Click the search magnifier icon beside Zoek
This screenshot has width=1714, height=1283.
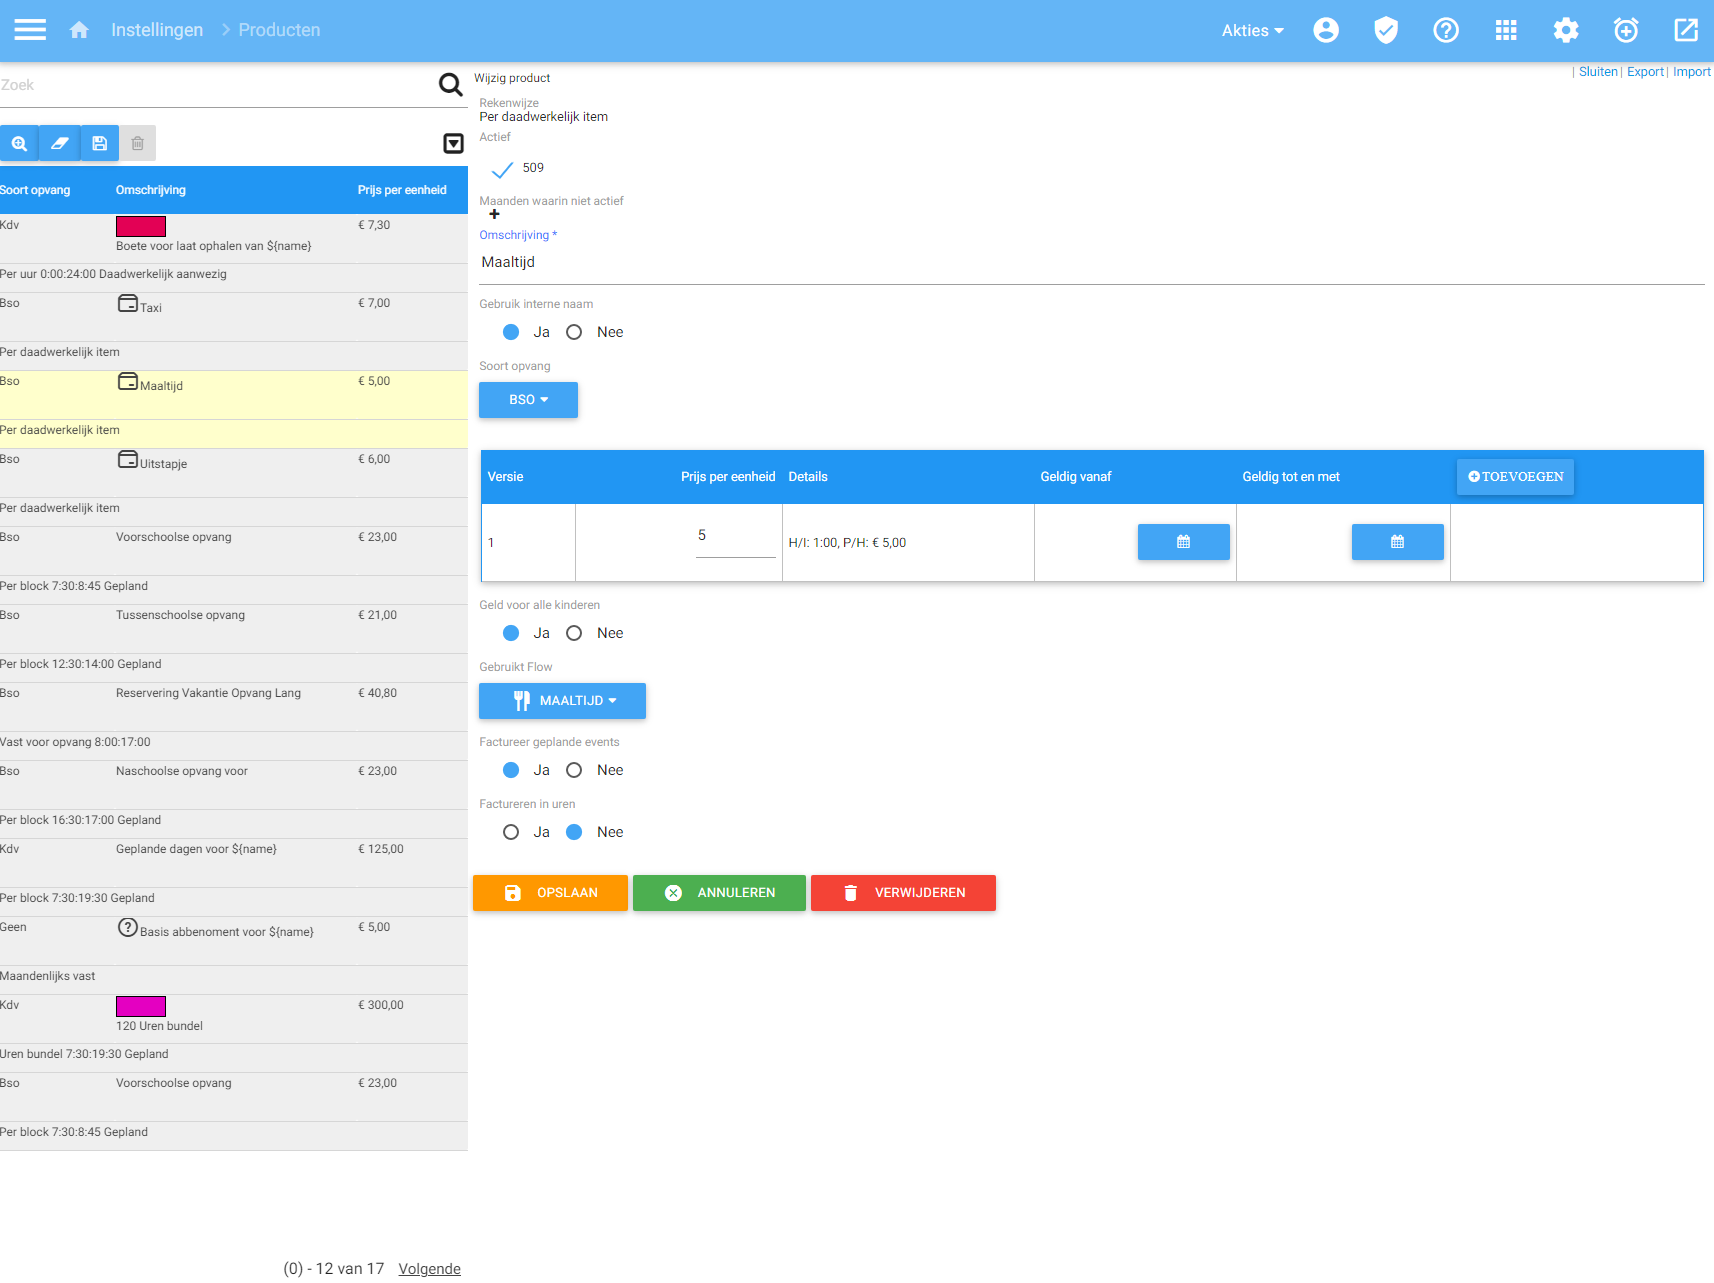tap(451, 85)
